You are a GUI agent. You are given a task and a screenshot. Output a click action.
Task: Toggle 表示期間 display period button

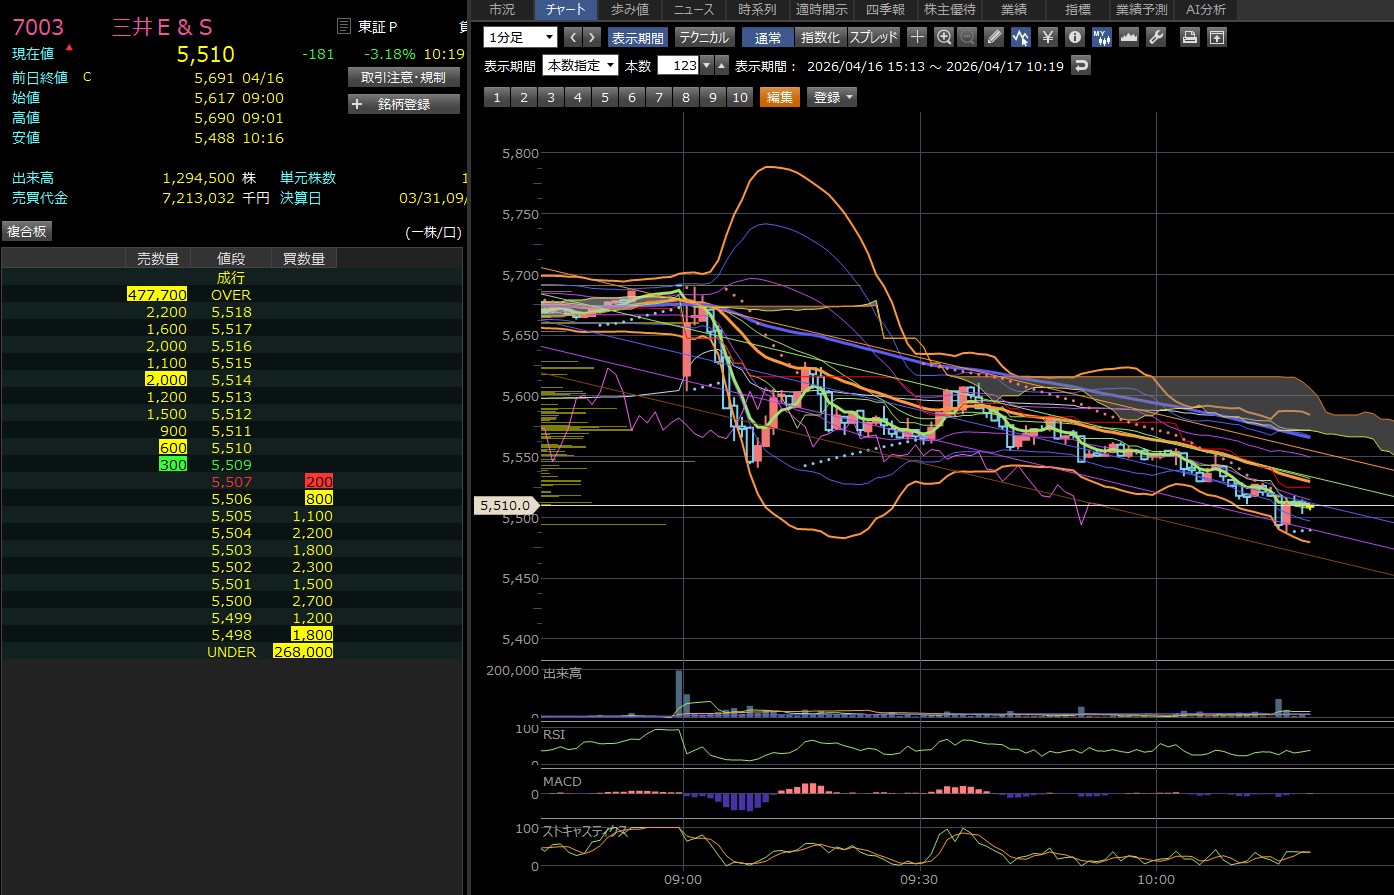[x=637, y=37]
